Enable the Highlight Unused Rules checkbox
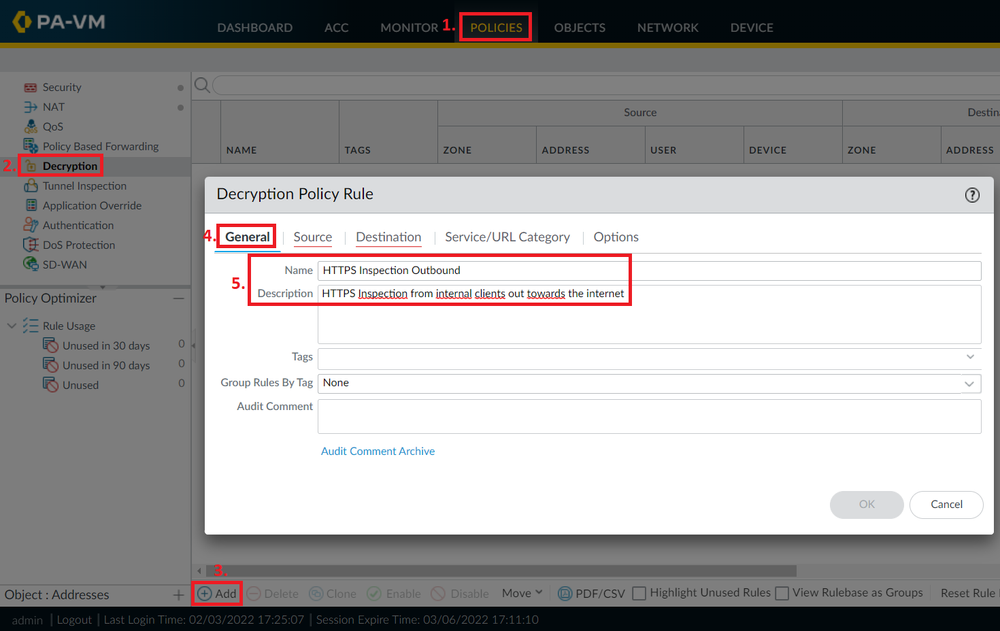Viewport: 1000px width, 631px height. pos(638,592)
